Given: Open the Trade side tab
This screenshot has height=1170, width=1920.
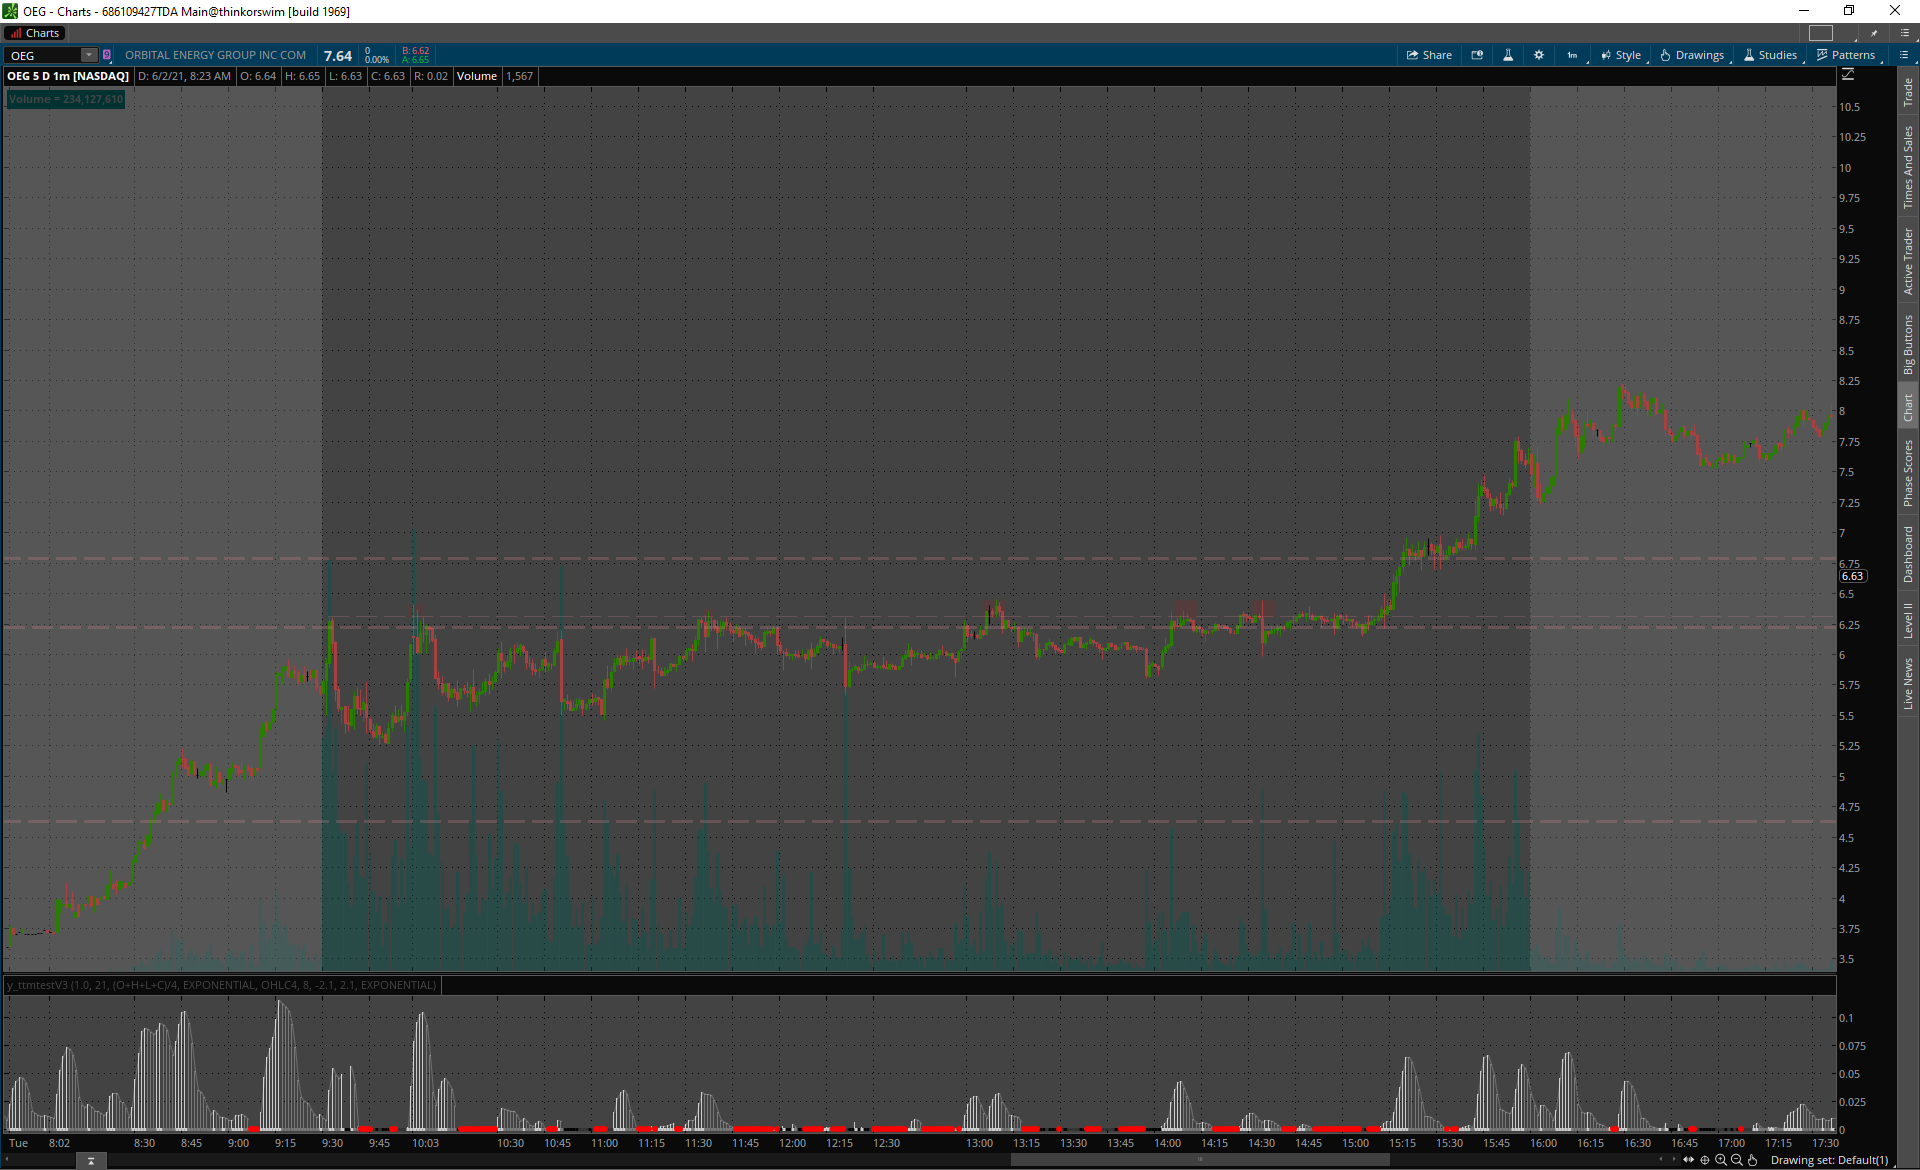Looking at the screenshot, I should coord(1908,92).
